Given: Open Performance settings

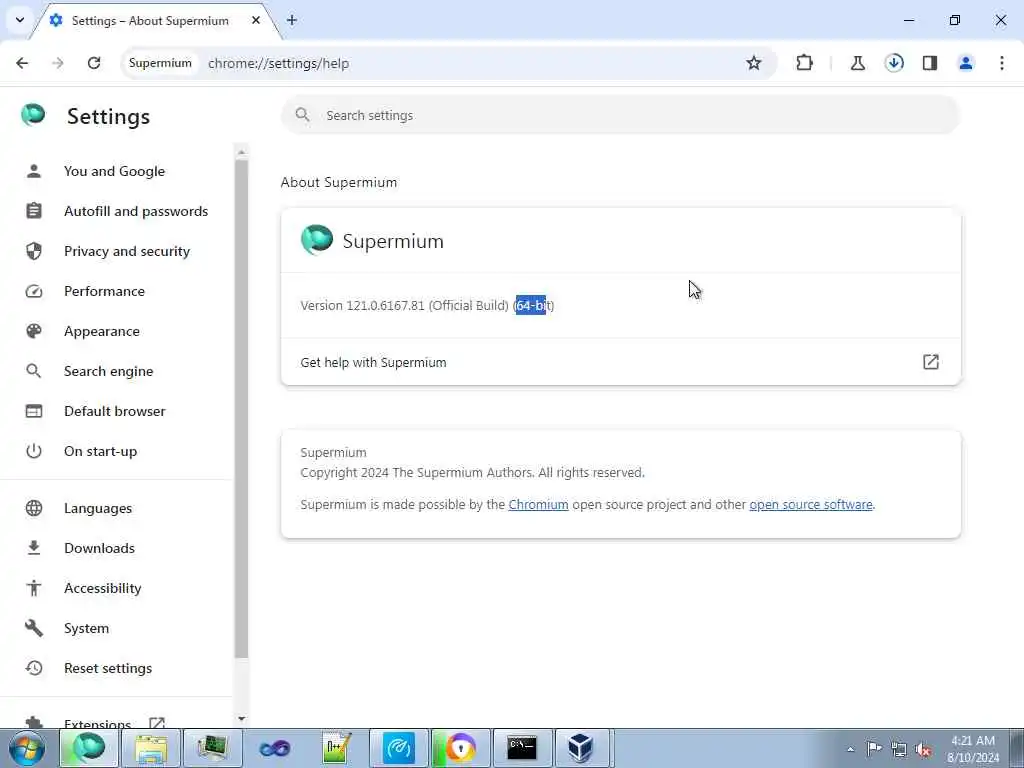Looking at the screenshot, I should (x=116, y=291).
